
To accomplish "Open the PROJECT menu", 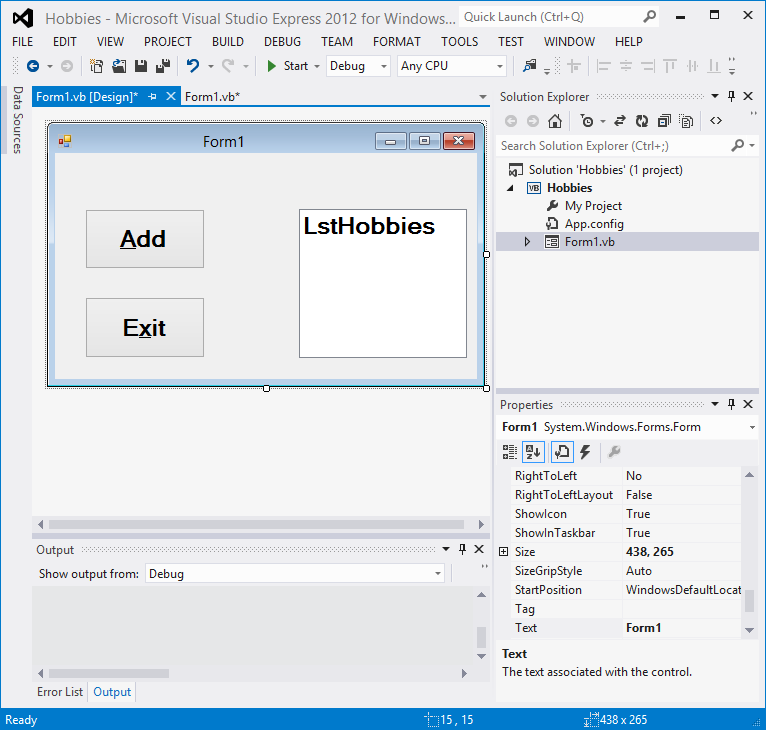I will click(168, 42).
